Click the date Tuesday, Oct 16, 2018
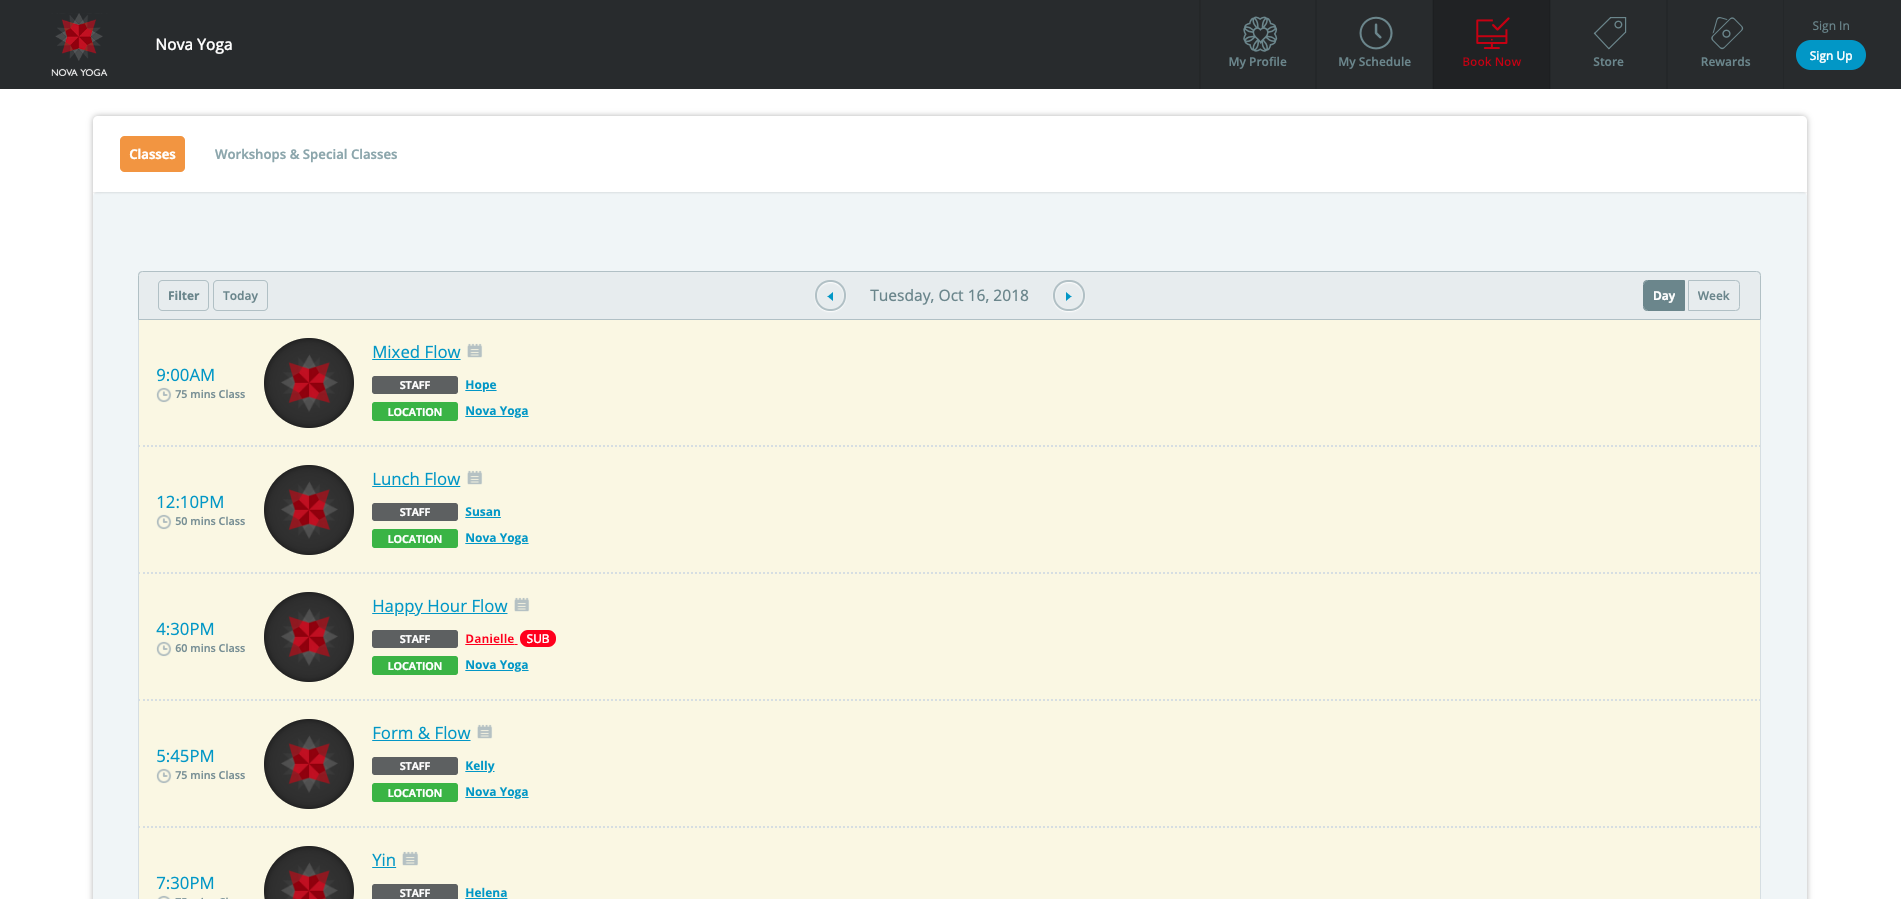Image resolution: width=1901 pixels, height=899 pixels. click(x=949, y=296)
